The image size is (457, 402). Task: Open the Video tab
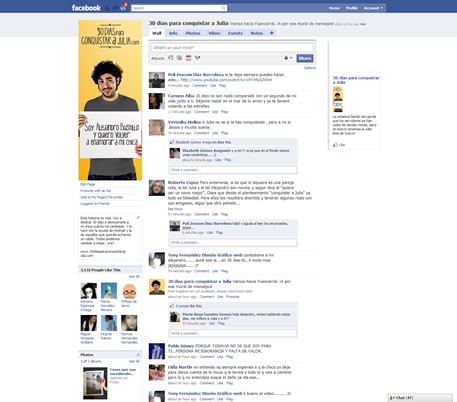pos(214,33)
